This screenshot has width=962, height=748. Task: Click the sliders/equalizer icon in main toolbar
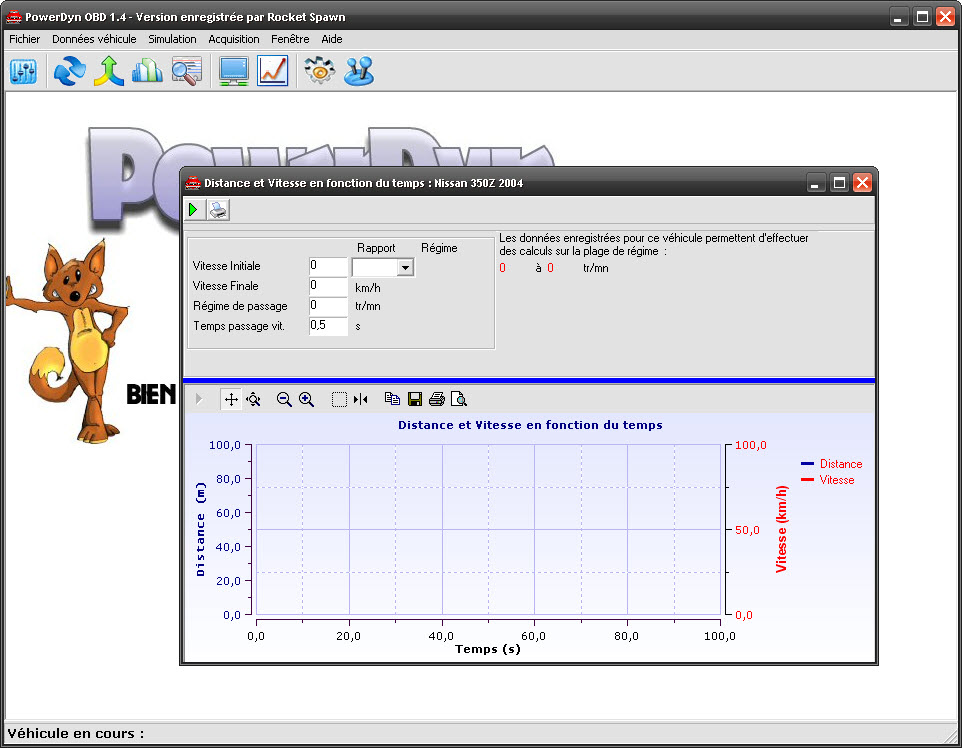(23, 71)
